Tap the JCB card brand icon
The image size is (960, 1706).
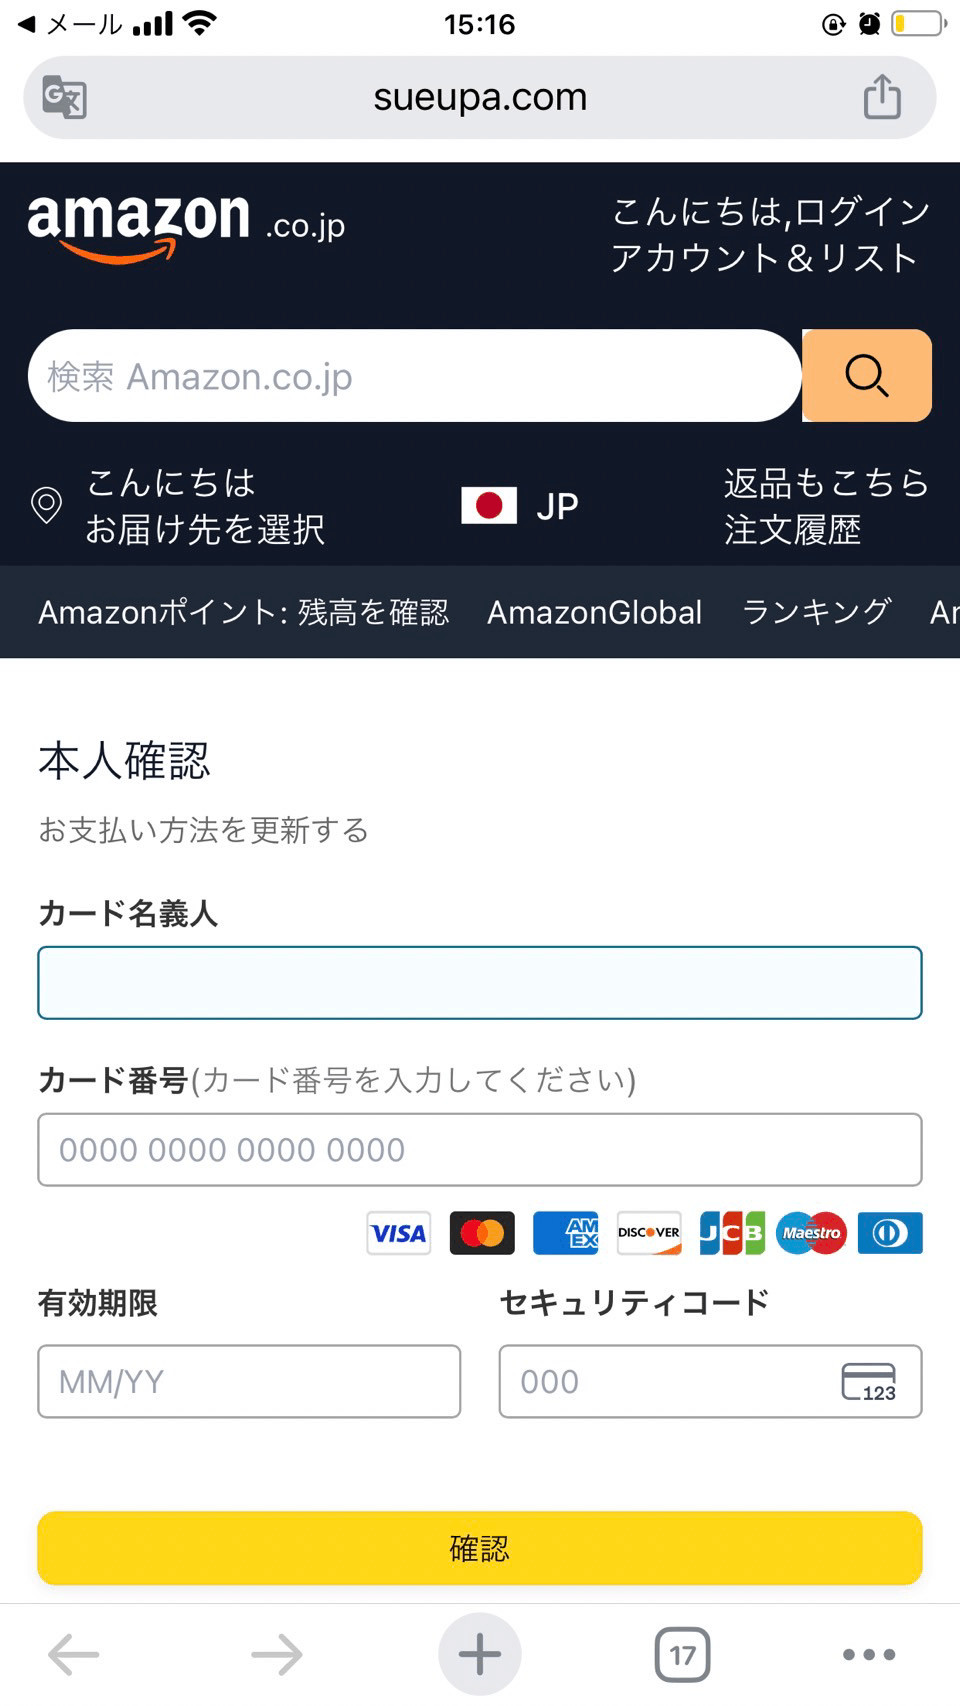(x=729, y=1233)
